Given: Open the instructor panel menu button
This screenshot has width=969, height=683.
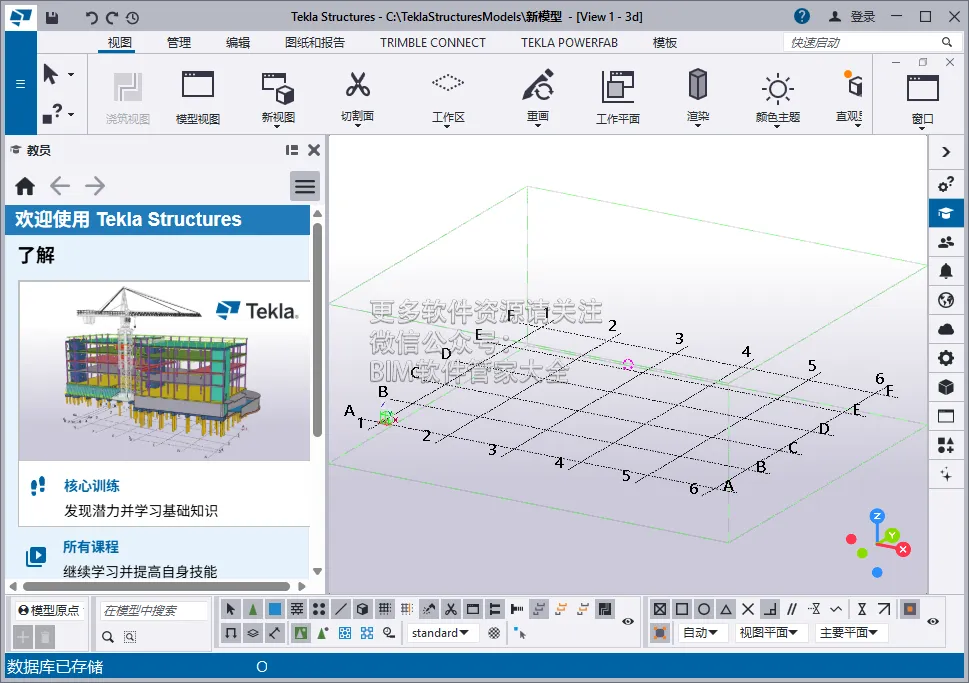Looking at the screenshot, I should [305, 186].
